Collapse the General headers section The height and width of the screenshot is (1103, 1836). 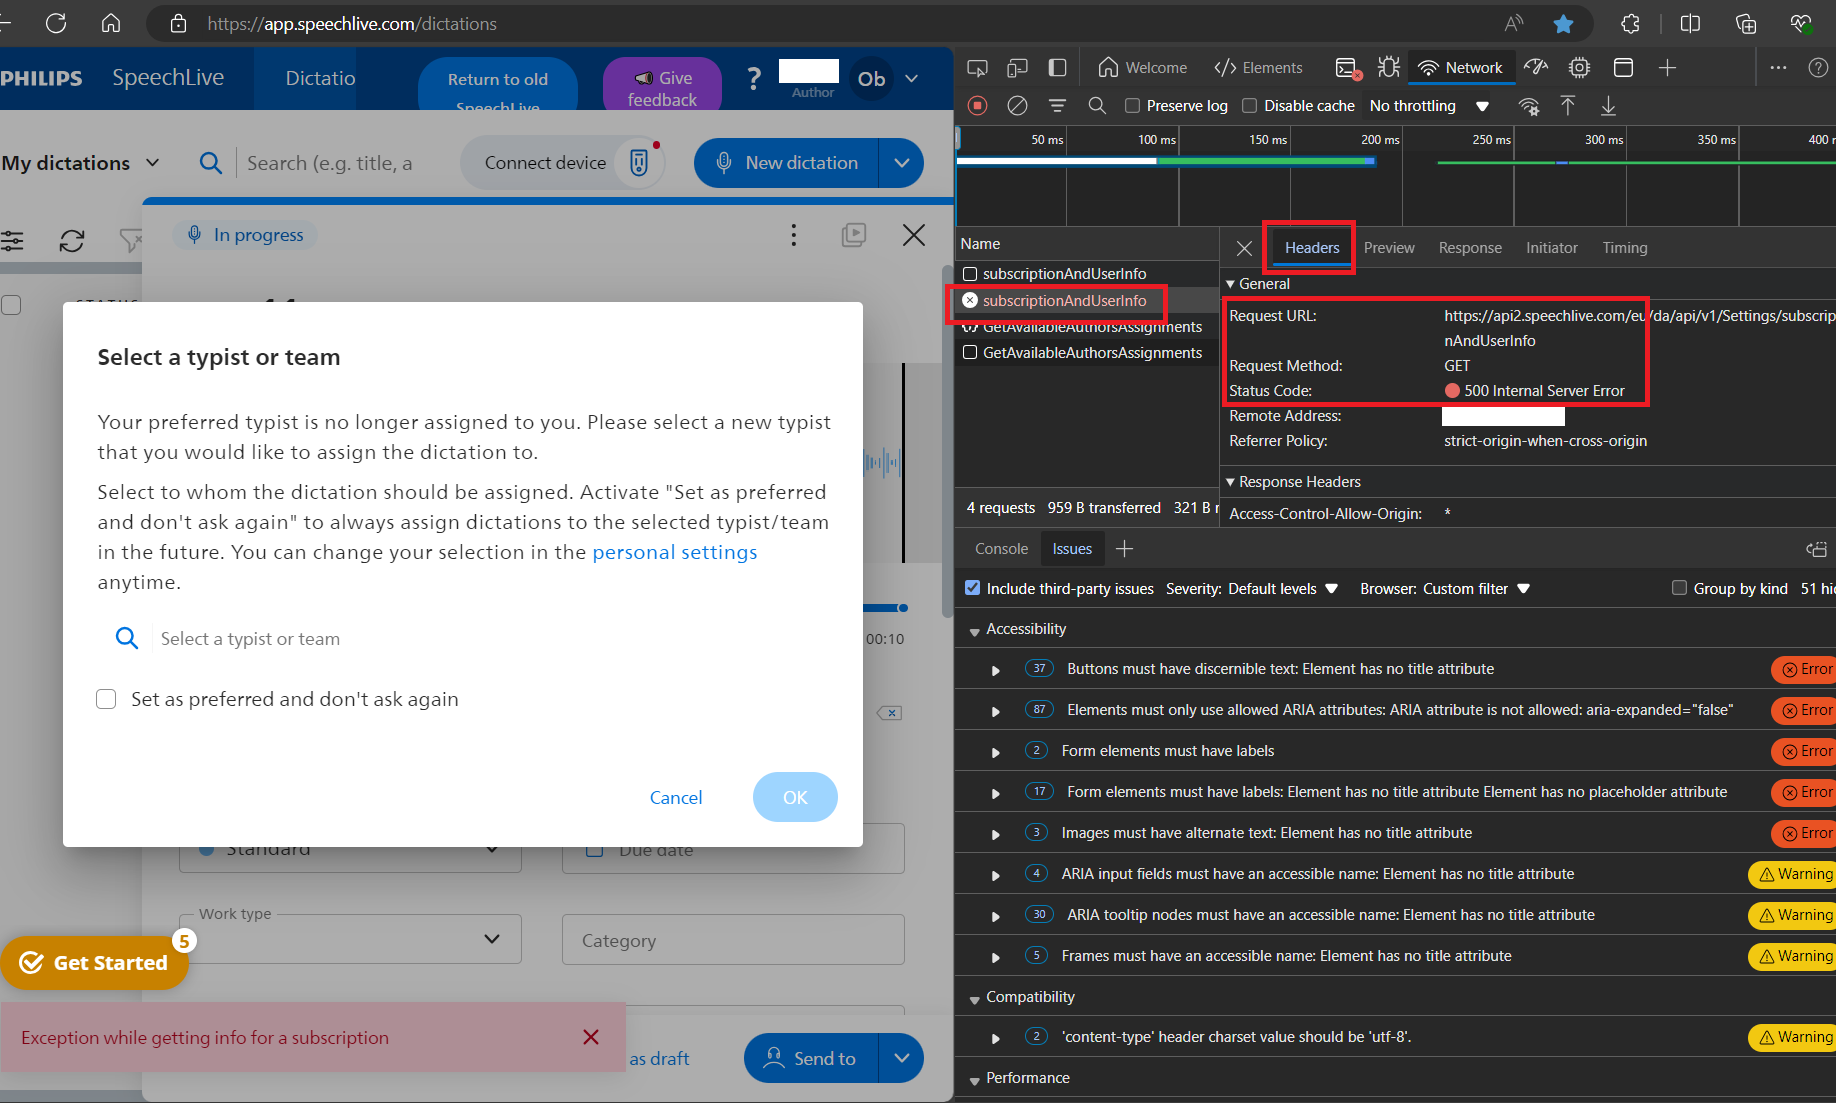tap(1231, 284)
